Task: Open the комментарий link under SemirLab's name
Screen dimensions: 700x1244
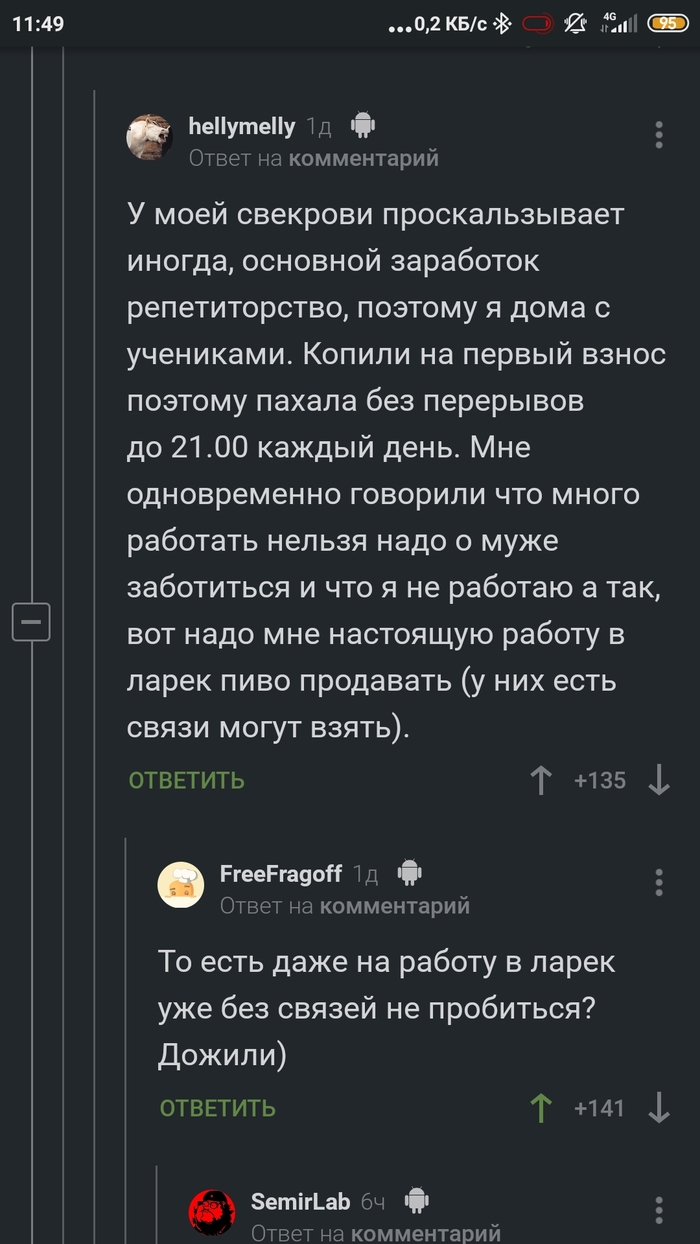Action: coord(428,1233)
